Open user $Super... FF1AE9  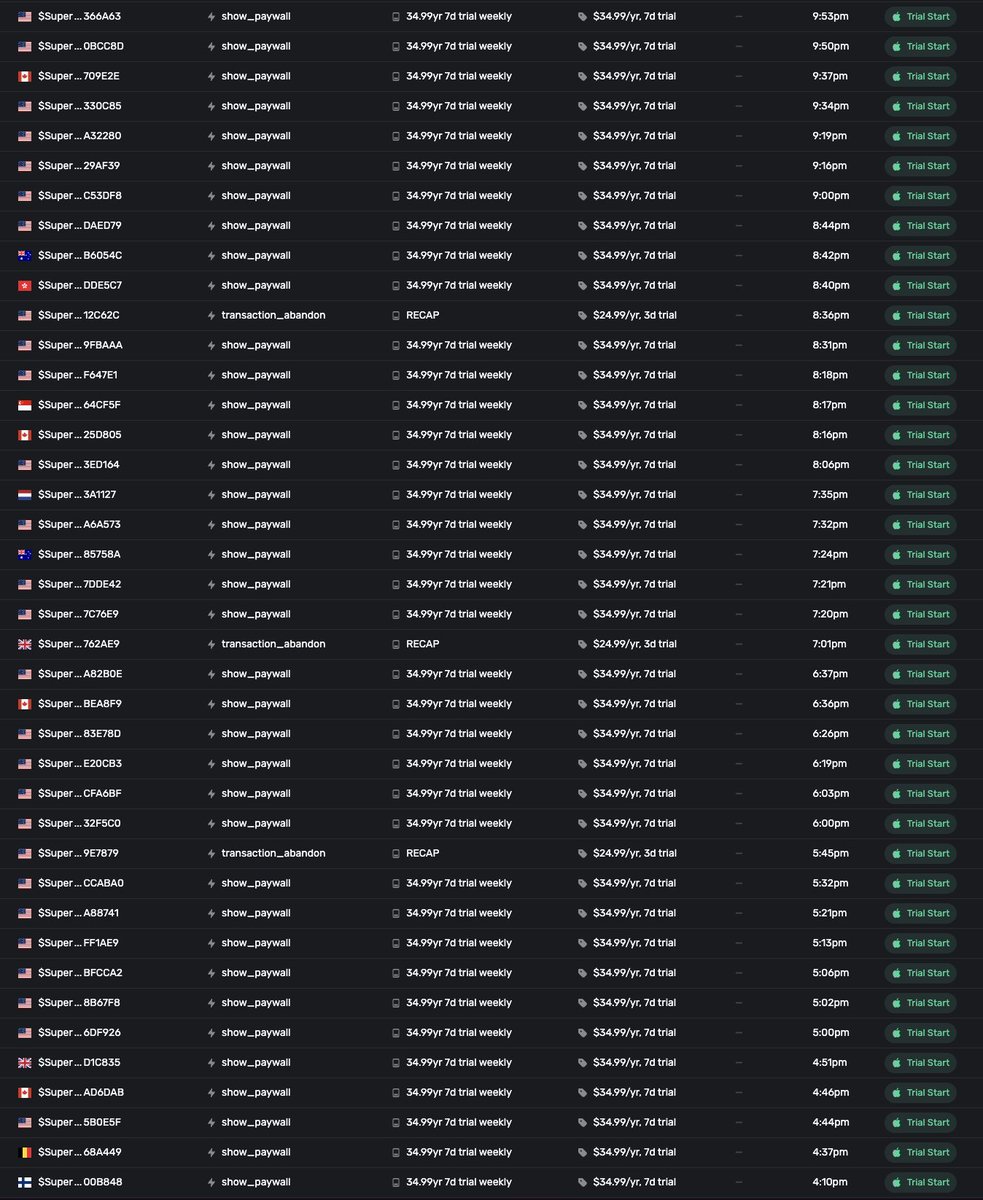click(x=79, y=943)
